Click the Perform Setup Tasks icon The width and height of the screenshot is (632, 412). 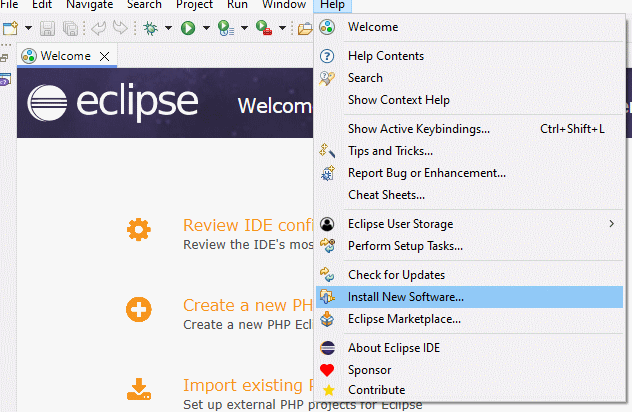click(x=327, y=246)
